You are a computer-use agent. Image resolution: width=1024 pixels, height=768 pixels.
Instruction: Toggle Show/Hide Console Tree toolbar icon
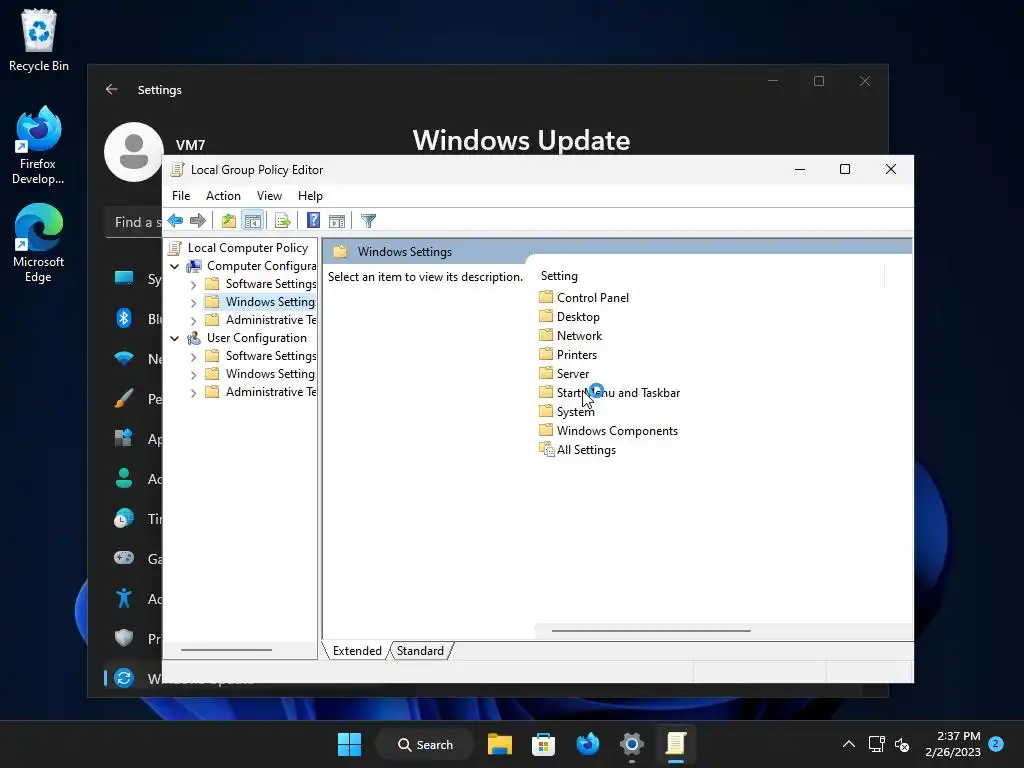pos(252,221)
